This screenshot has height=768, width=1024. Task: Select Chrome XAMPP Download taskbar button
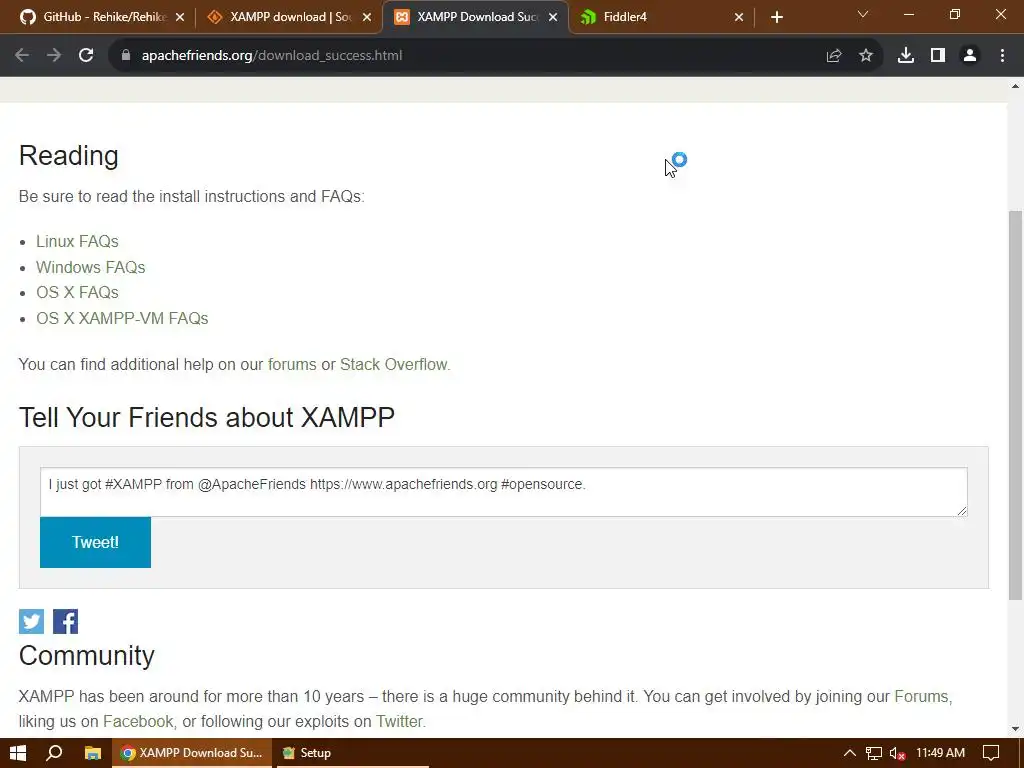click(x=192, y=753)
